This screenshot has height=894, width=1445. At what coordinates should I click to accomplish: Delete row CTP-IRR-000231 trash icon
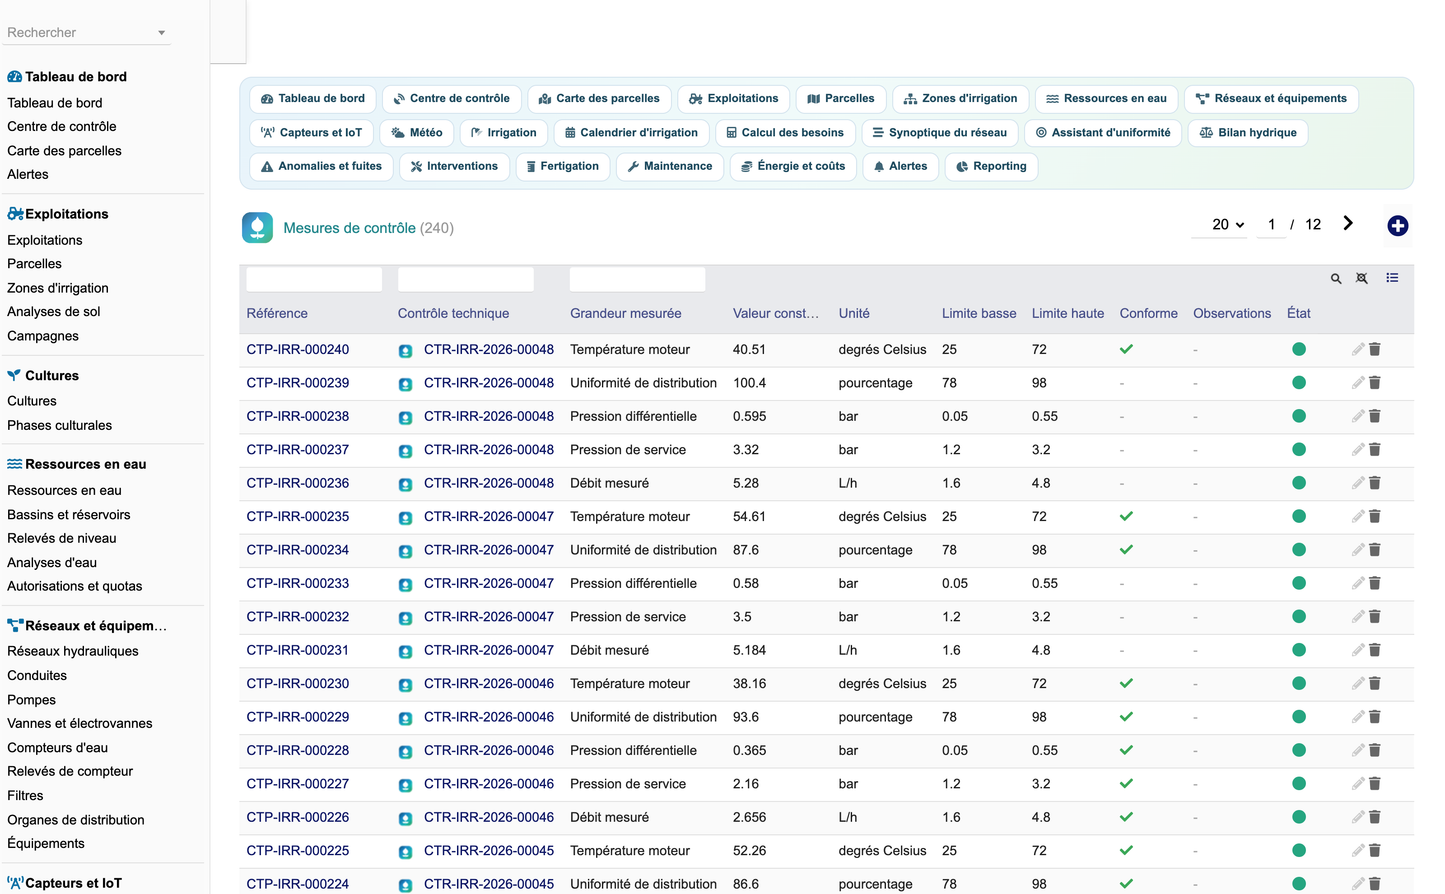point(1375,650)
